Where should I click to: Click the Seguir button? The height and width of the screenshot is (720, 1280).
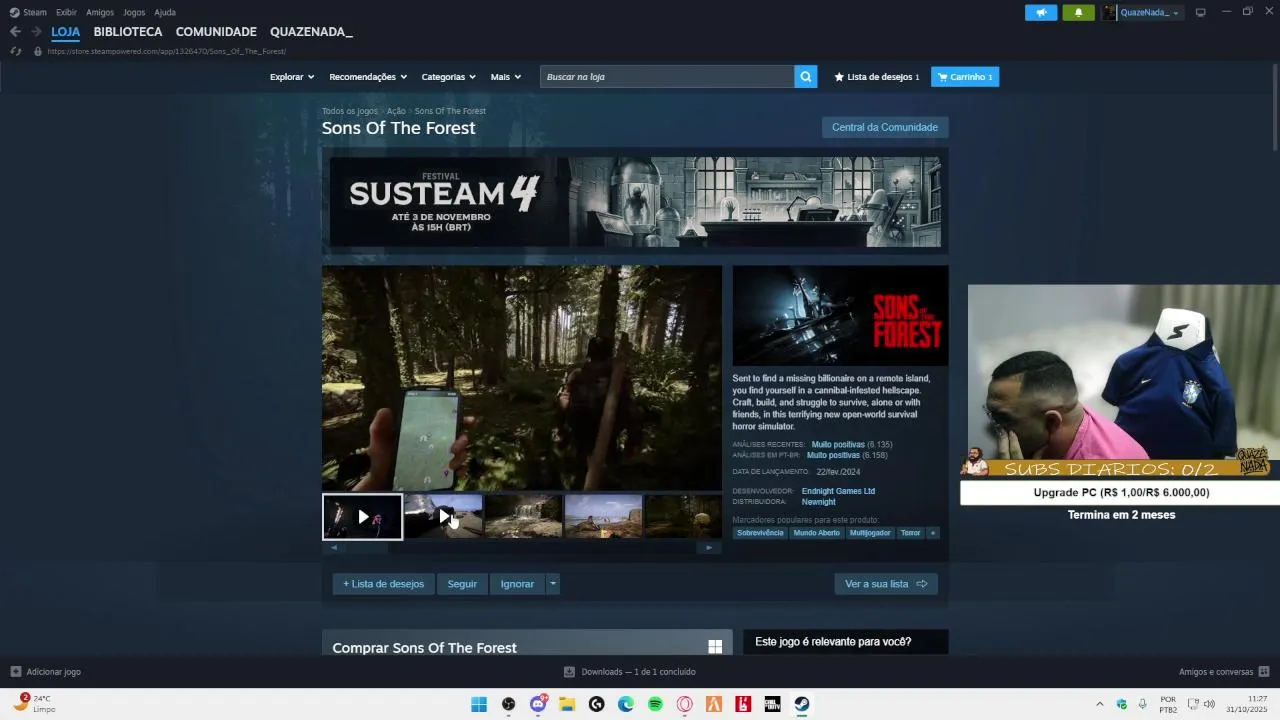click(462, 584)
